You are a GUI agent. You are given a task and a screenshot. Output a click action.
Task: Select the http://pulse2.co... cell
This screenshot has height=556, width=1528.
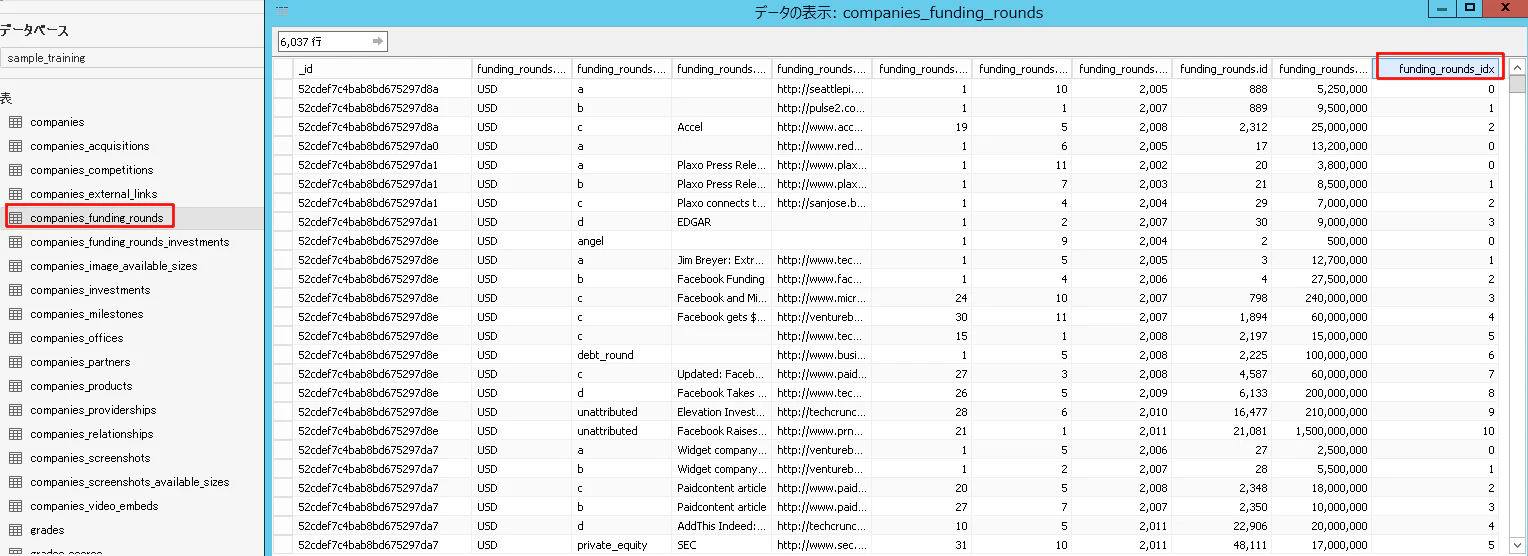pos(821,108)
